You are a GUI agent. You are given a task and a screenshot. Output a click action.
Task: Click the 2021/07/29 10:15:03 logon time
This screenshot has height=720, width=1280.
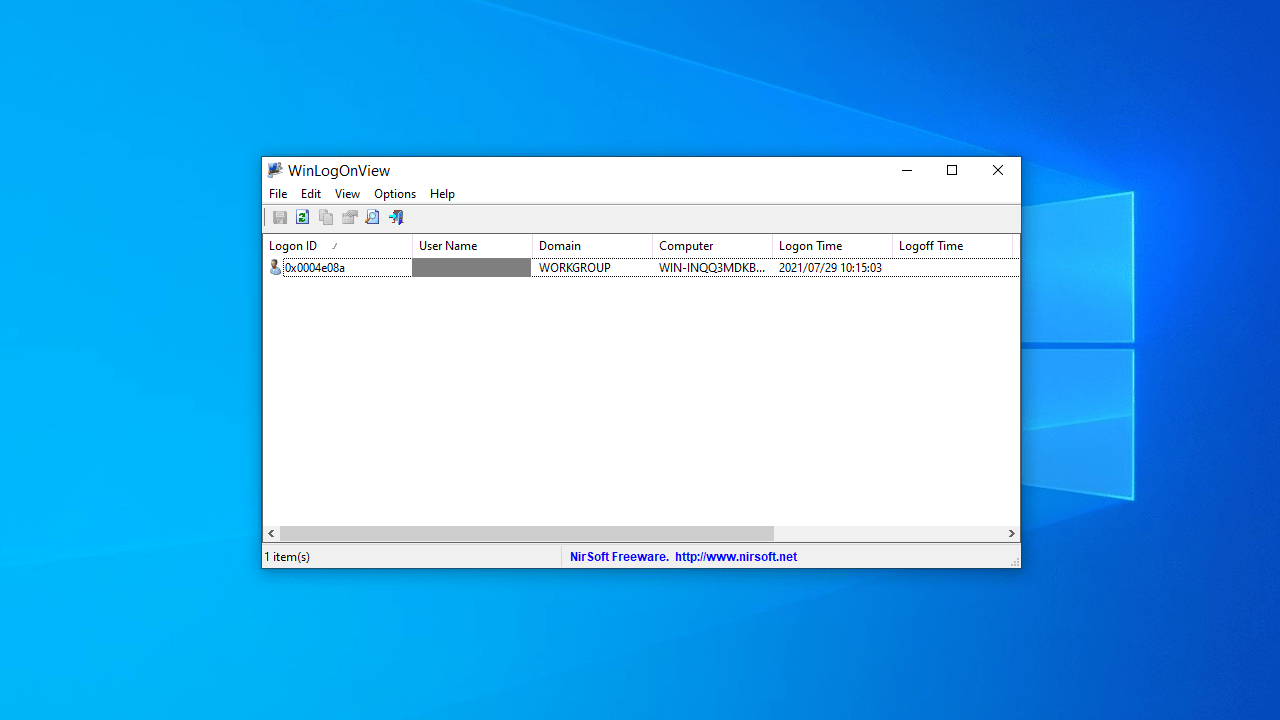tap(830, 268)
